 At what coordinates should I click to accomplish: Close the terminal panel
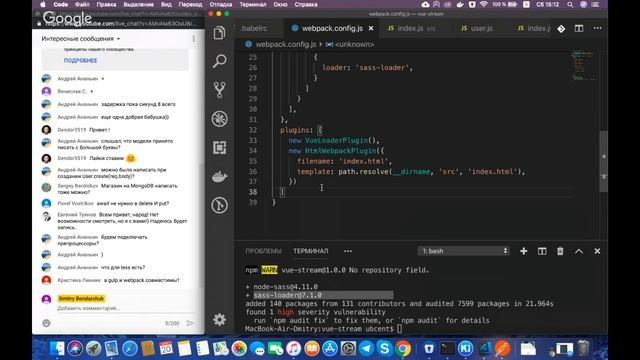(x=597, y=251)
